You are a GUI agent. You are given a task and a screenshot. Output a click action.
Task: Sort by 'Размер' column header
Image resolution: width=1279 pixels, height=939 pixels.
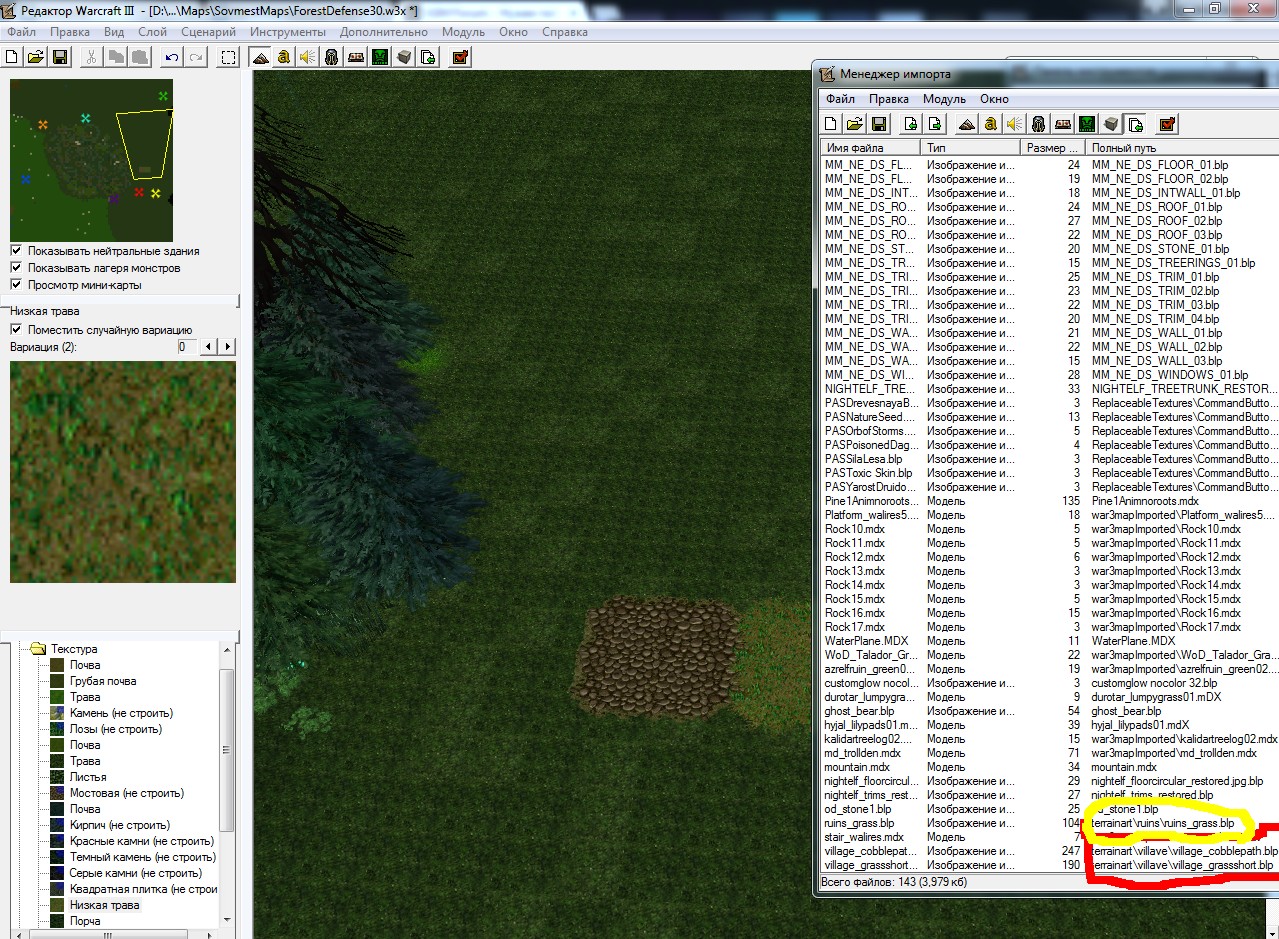(1054, 148)
